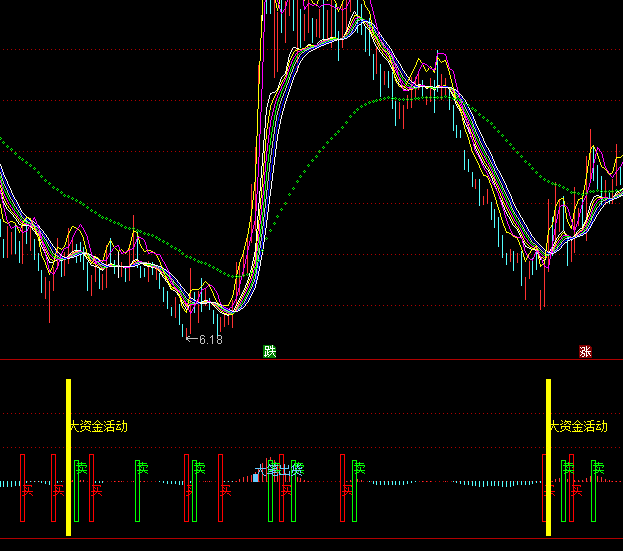Viewport: 623px width, 551px height.
Task: Click the 6.18 lowest price label
Action: coord(210,340)
